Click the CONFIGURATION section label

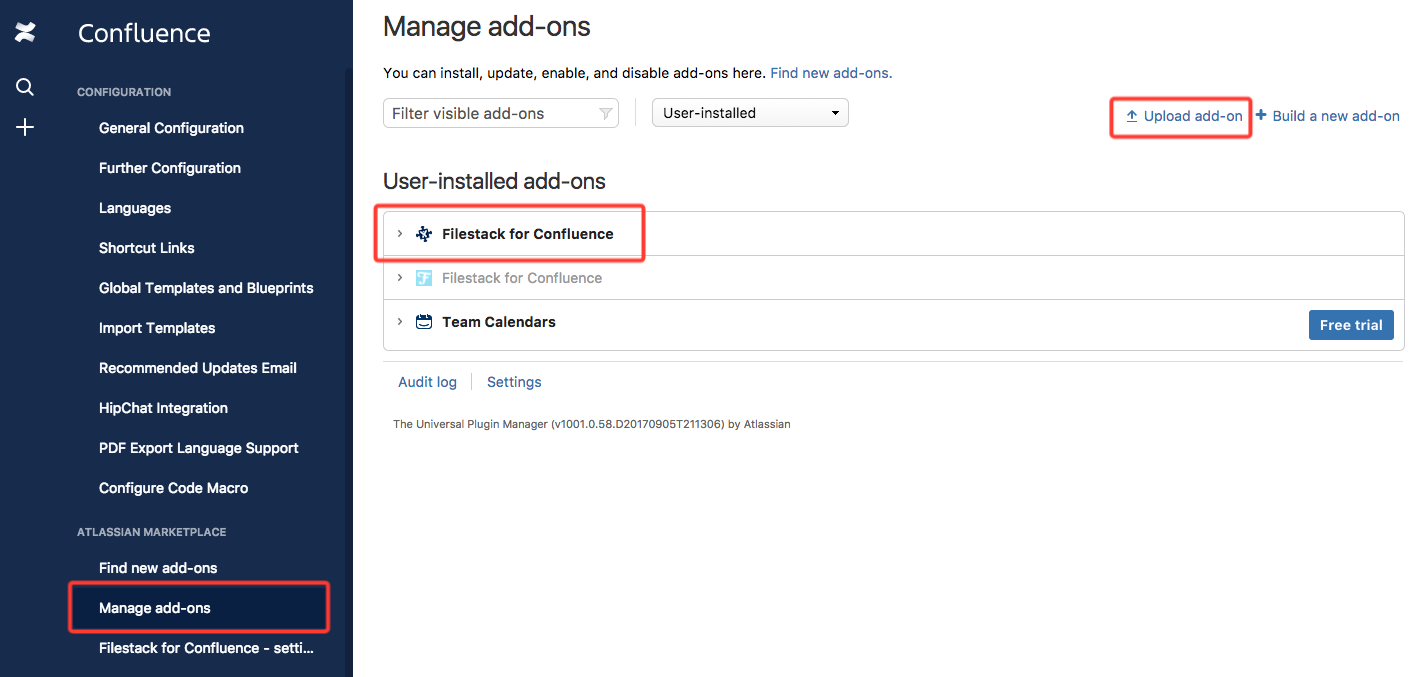(x=124, y=92)
